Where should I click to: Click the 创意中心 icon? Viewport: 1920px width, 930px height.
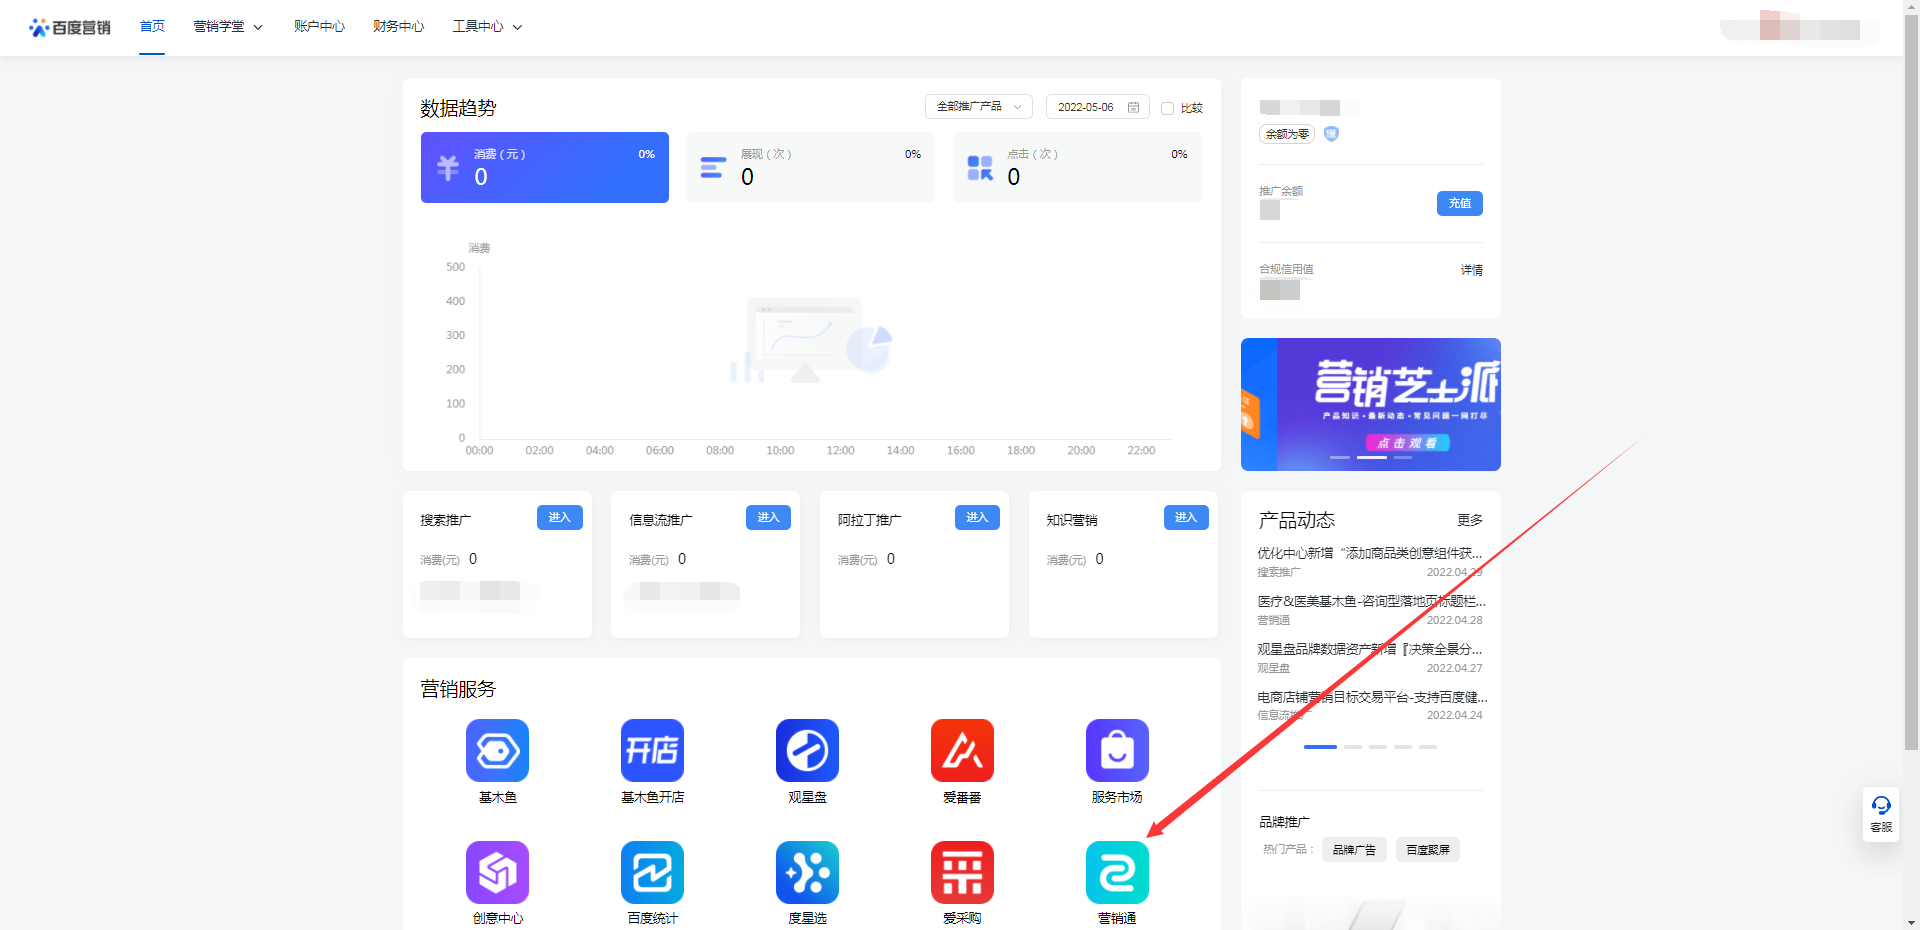click(x=497, y=872)
